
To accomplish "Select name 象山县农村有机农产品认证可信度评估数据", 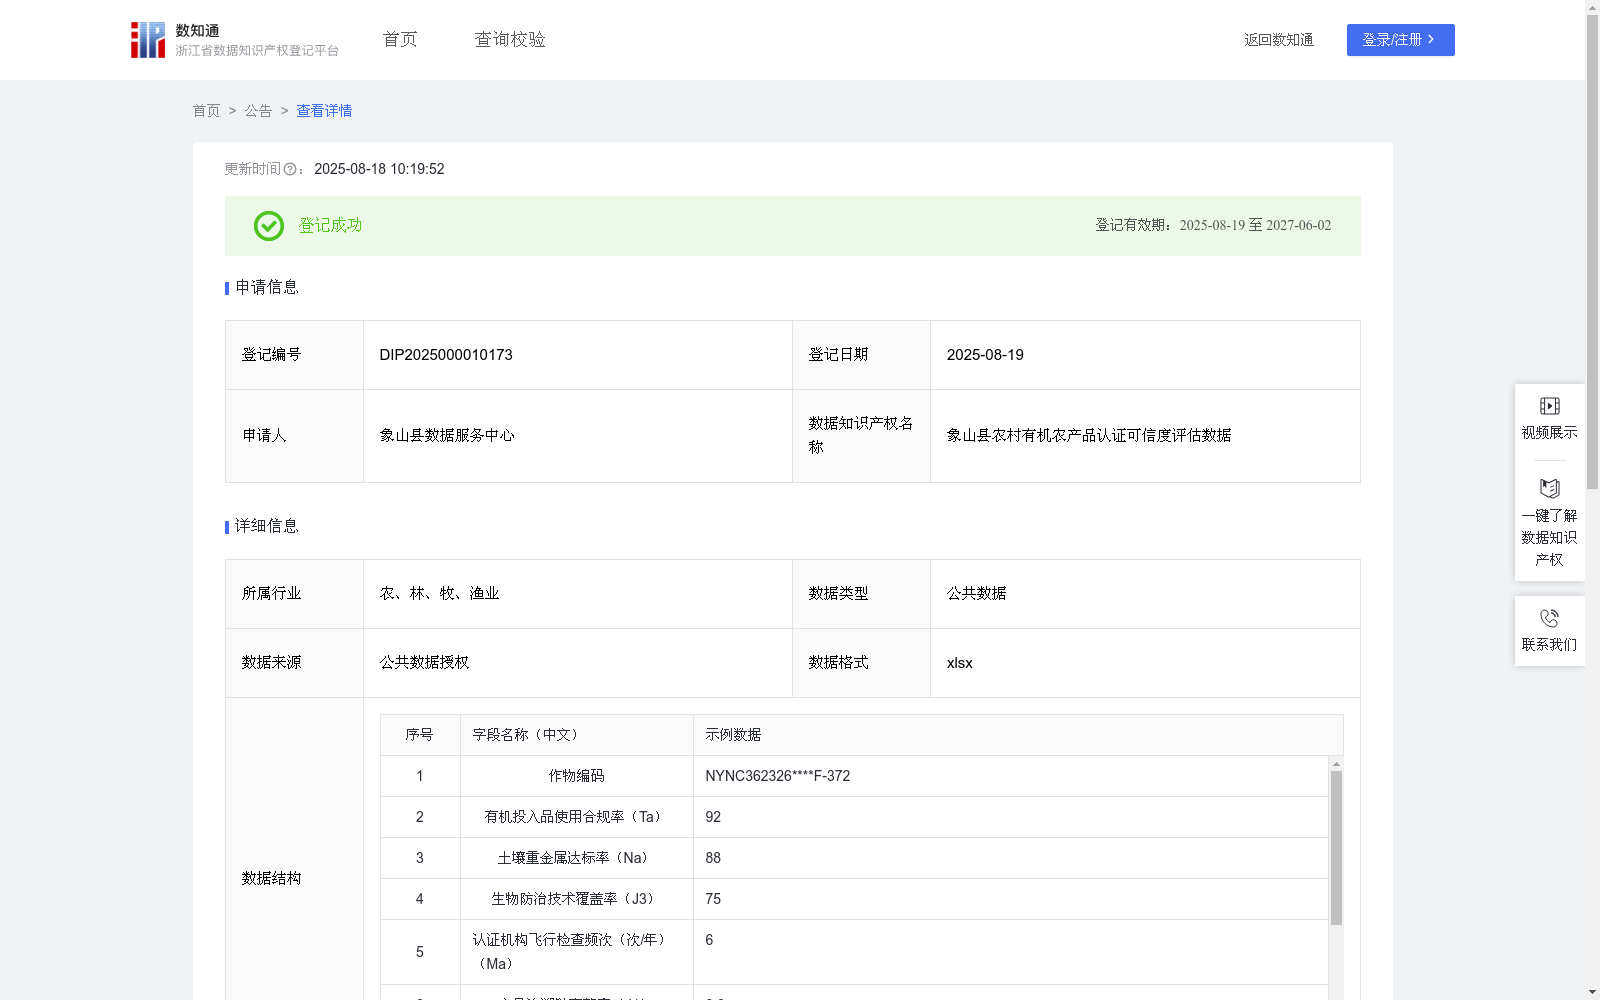I will [1089, 436].
